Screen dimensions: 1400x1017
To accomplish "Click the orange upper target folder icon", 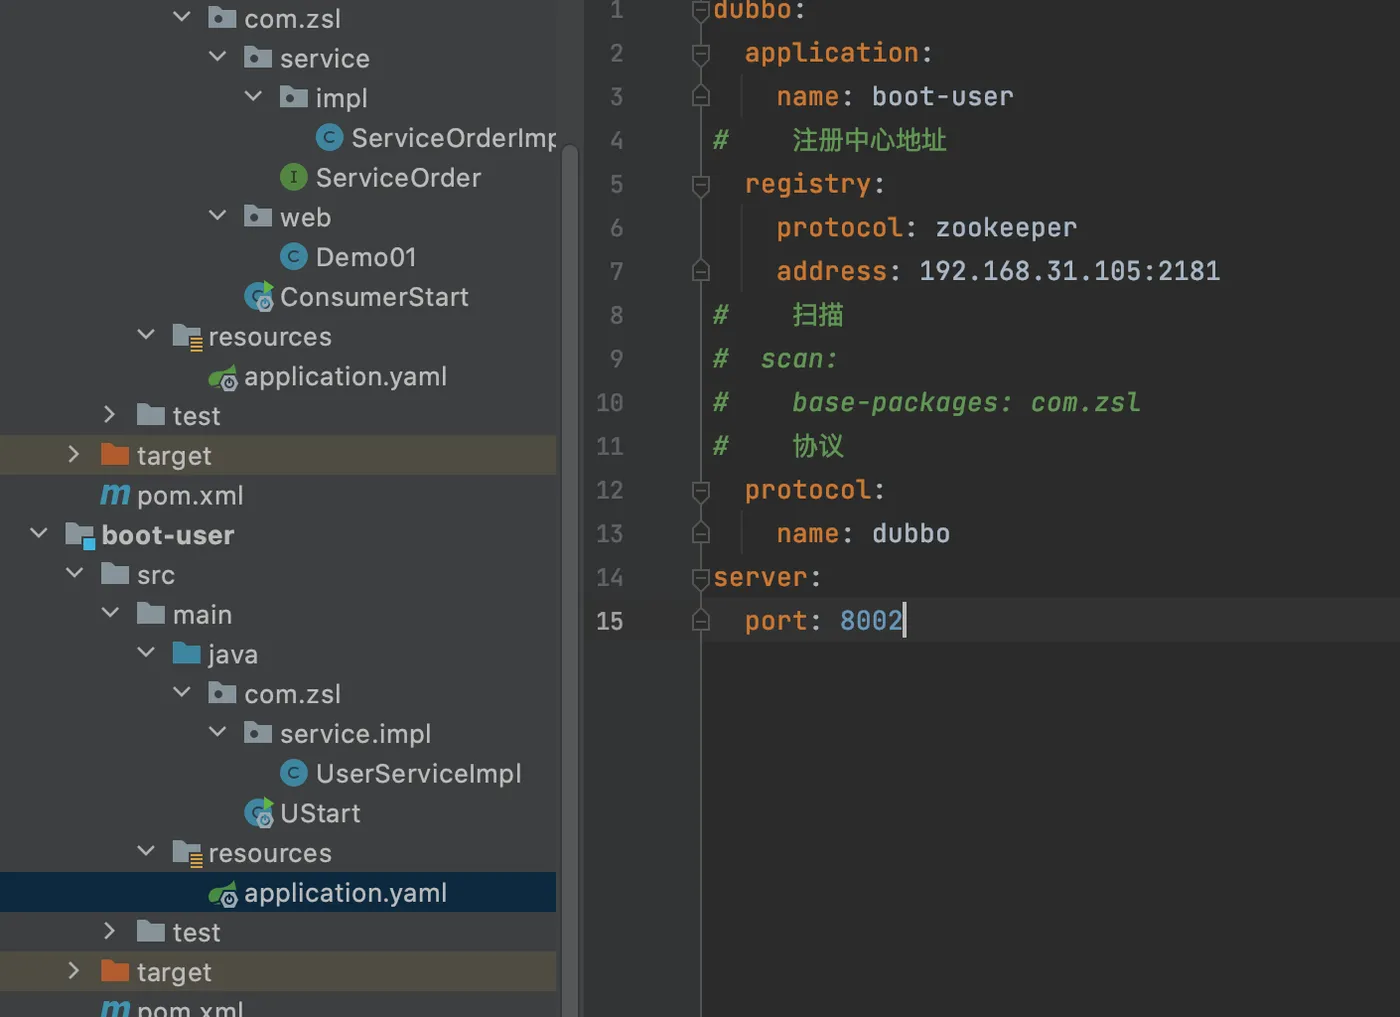I will coord(115,455).
